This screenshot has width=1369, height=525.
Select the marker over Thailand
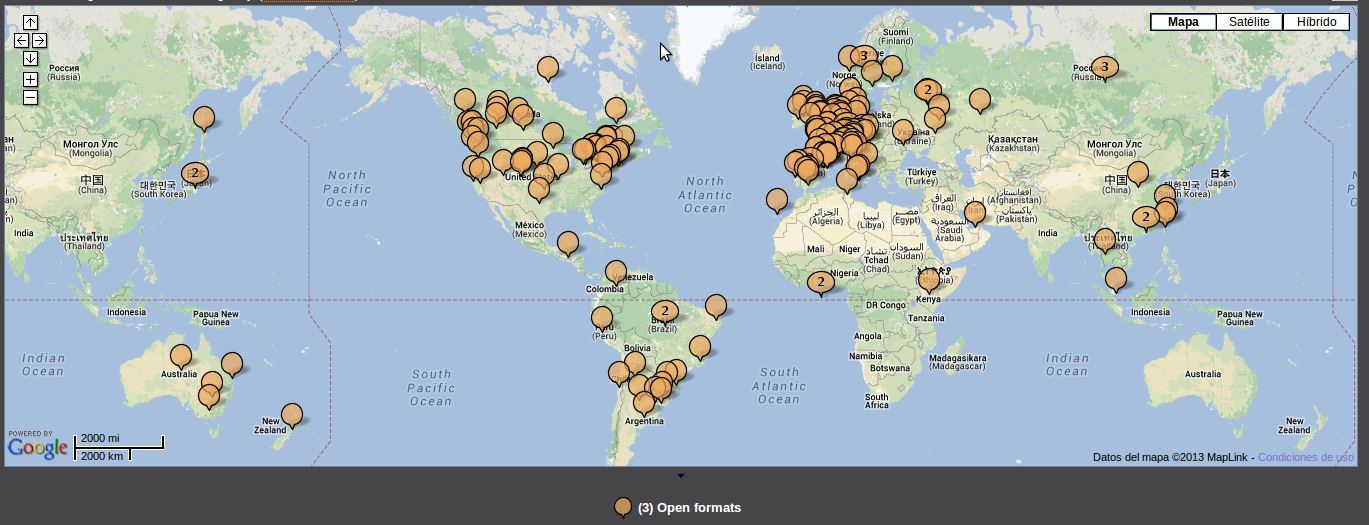pos(1105,240)
